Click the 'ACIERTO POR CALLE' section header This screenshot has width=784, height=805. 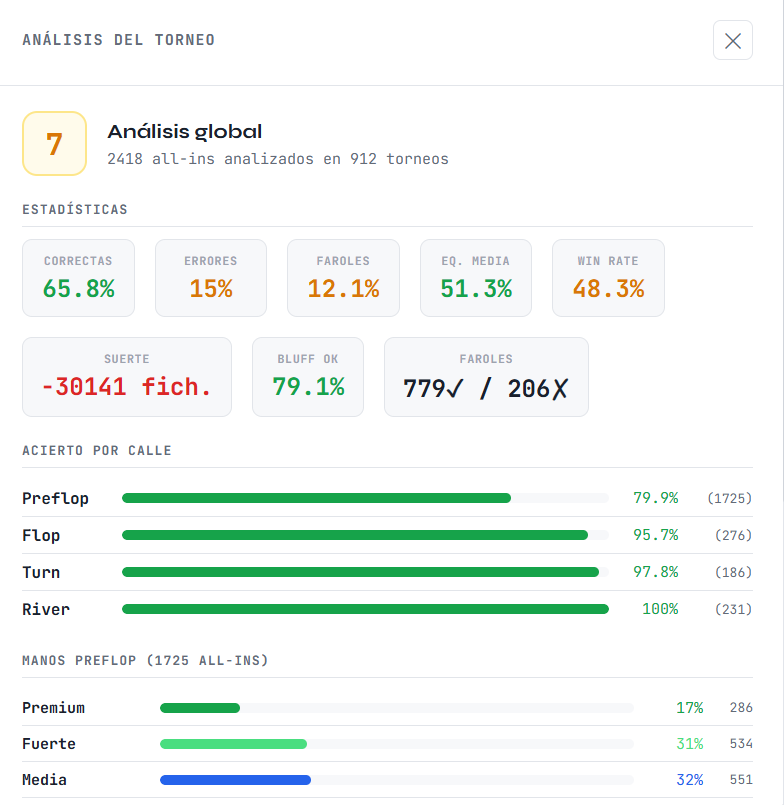click(x=97, y=451)
